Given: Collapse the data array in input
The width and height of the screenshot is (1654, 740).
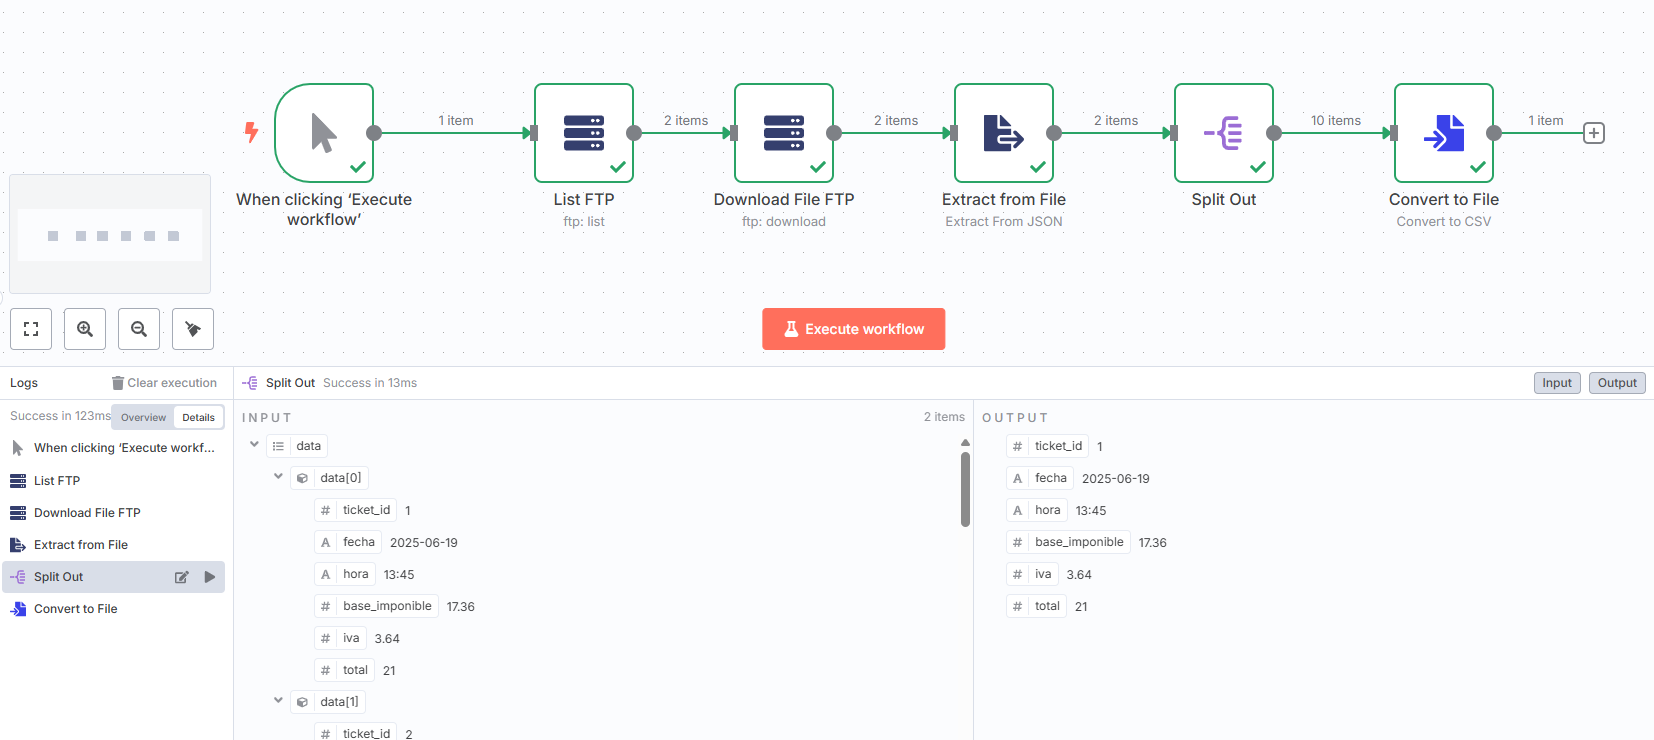Looking at the screenshot, I should pyautogui.click(x=254, y=445).
